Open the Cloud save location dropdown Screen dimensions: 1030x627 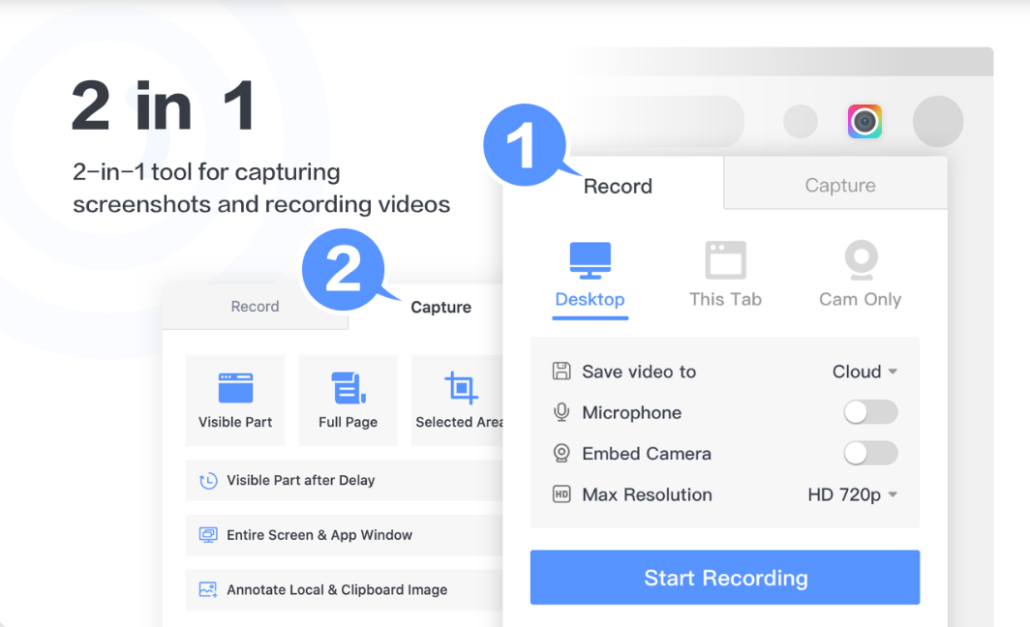[x=864, y=372]
